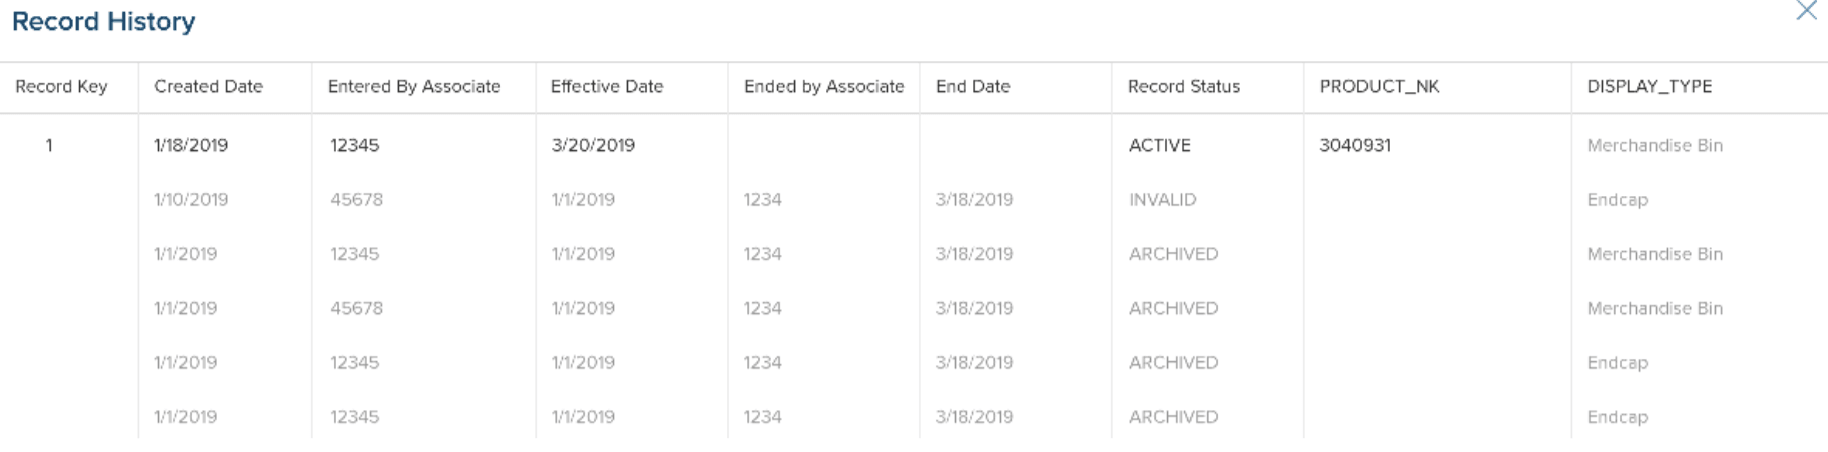Sort by Created Date column header
The image size is (1828, 452).
(x=208, y=87)
